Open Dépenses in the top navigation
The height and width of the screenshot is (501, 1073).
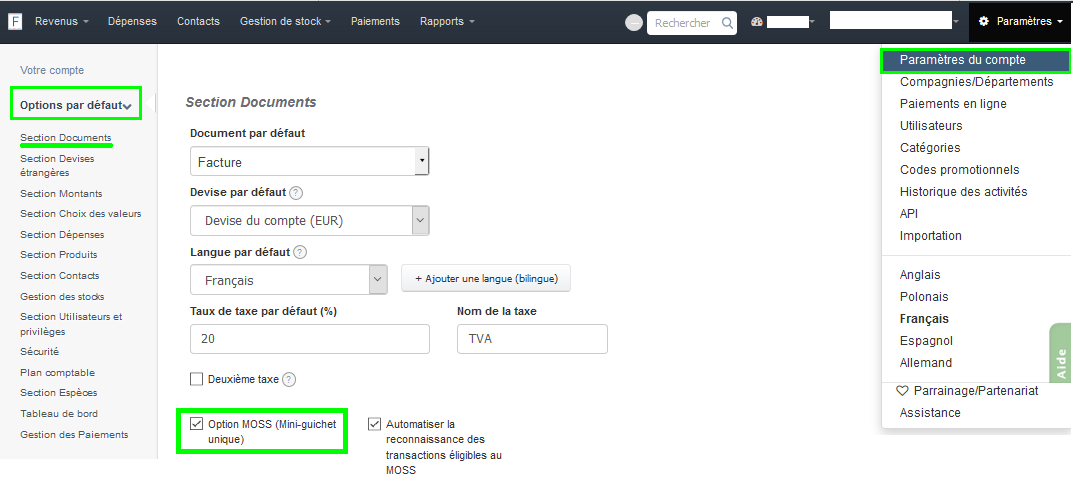132,21
